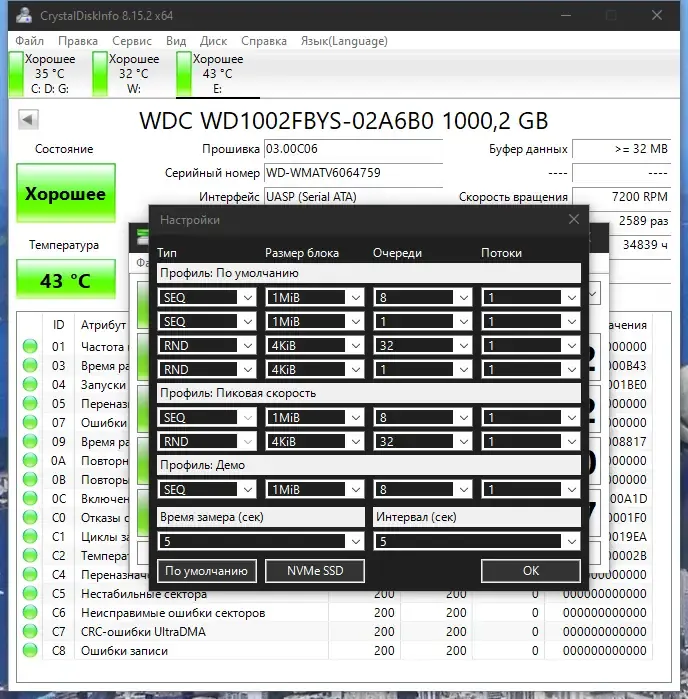Viewport: 688px width, 699px height.
Task: Open Peak profile RND block size 4KiB dropdown
Action: click(x=315, y=441)
